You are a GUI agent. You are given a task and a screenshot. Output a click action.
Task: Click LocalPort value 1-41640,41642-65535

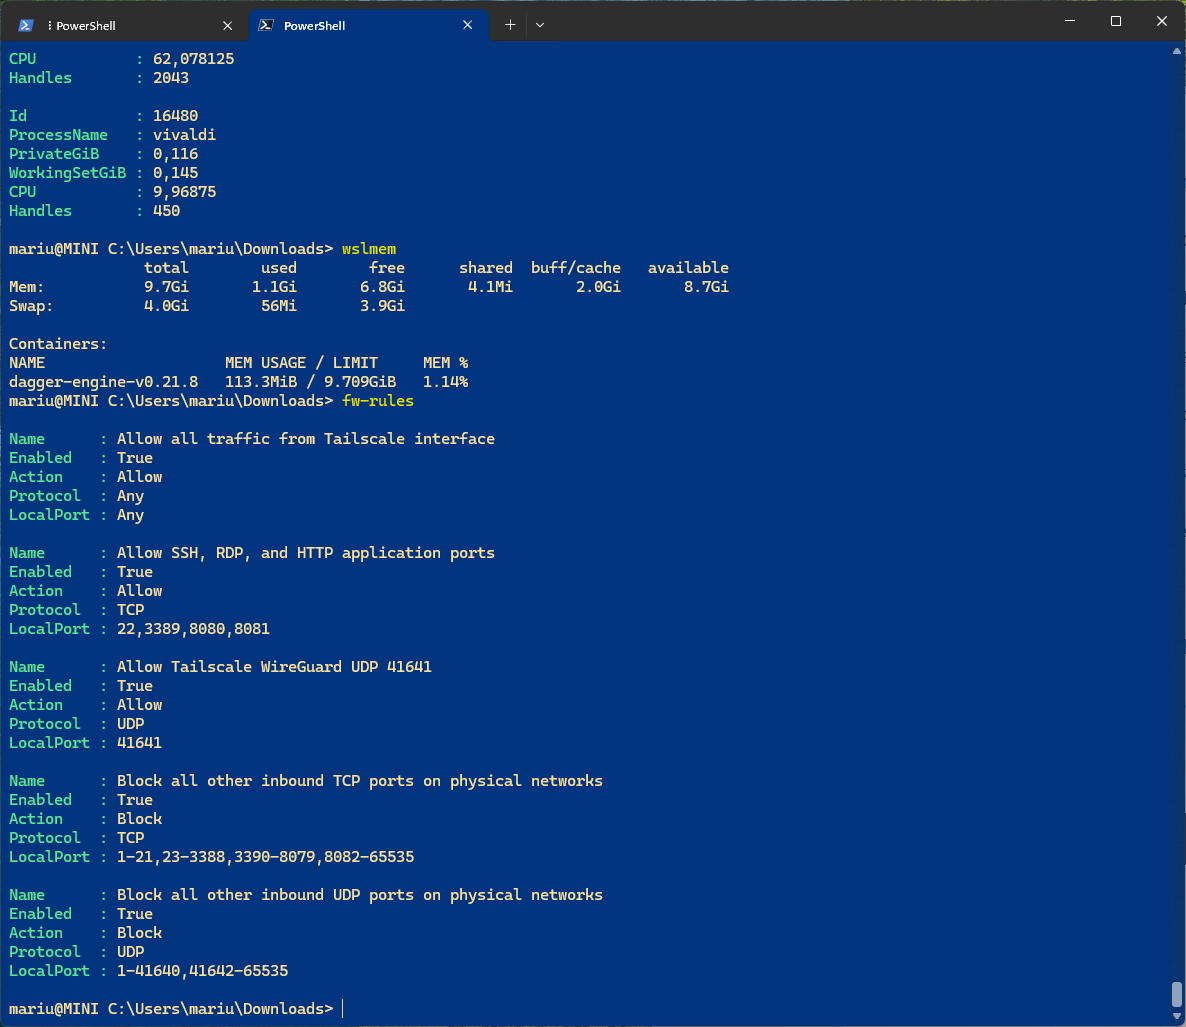click(203, 971)
